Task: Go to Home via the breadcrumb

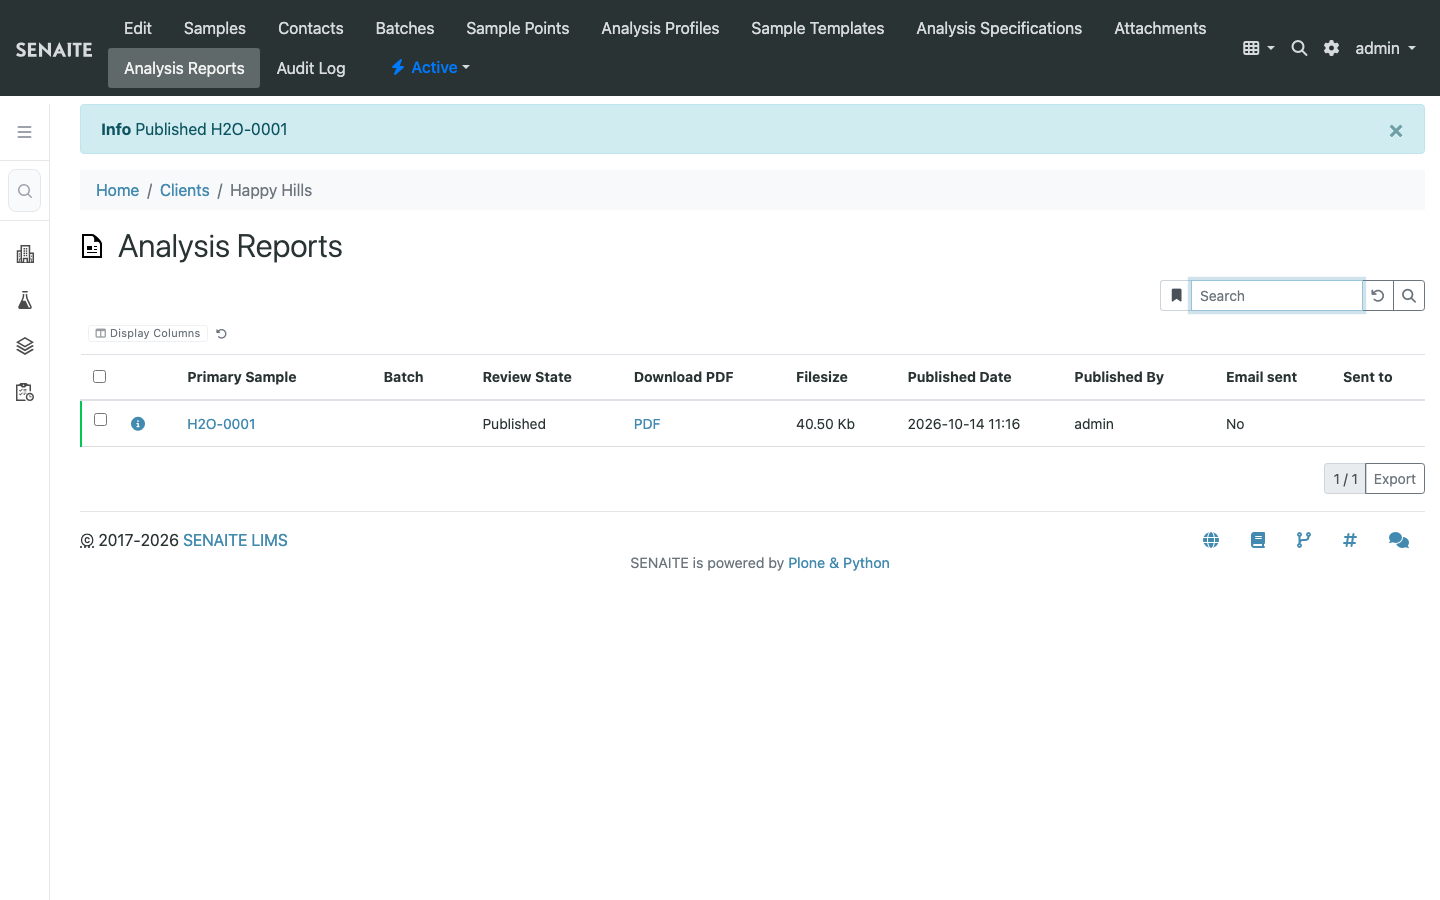Action: (117, 190)
